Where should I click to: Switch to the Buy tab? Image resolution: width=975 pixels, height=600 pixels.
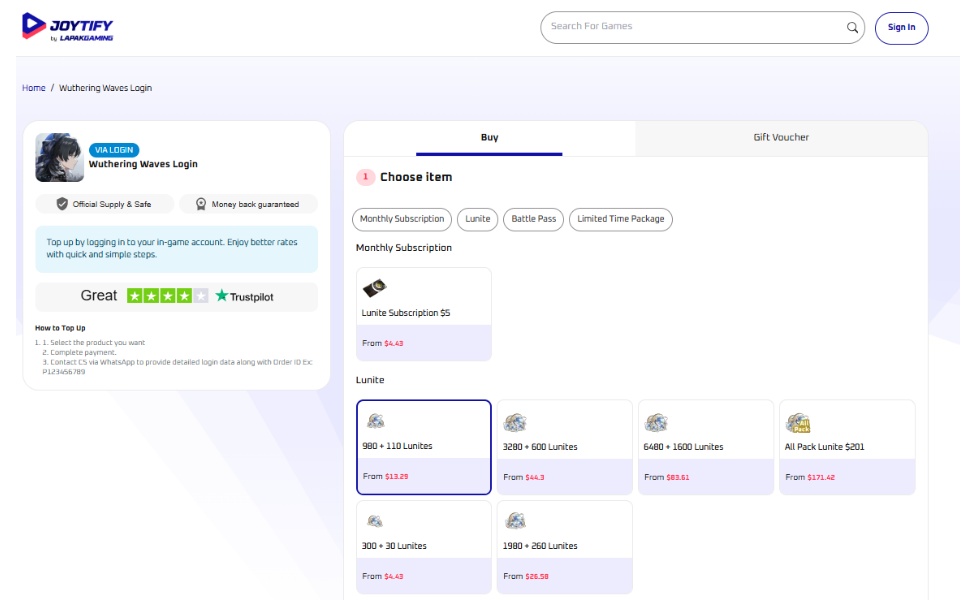489,138
